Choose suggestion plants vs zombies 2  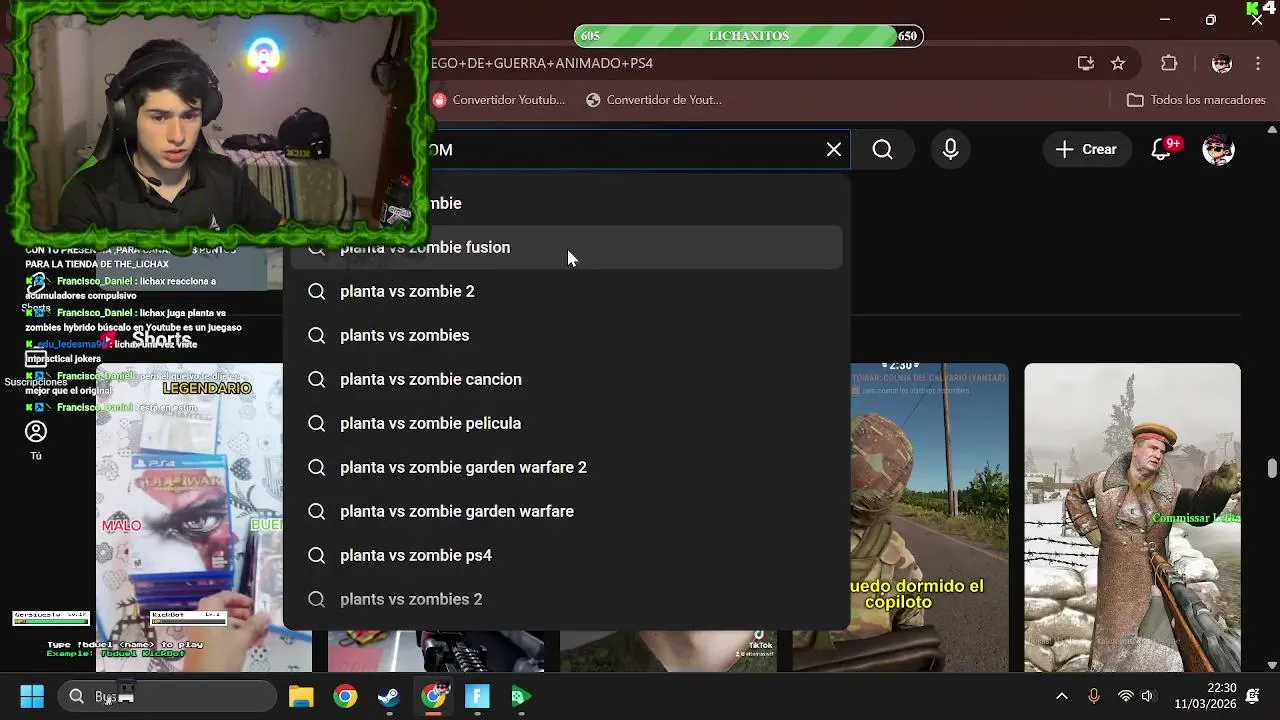coord(567,599)
